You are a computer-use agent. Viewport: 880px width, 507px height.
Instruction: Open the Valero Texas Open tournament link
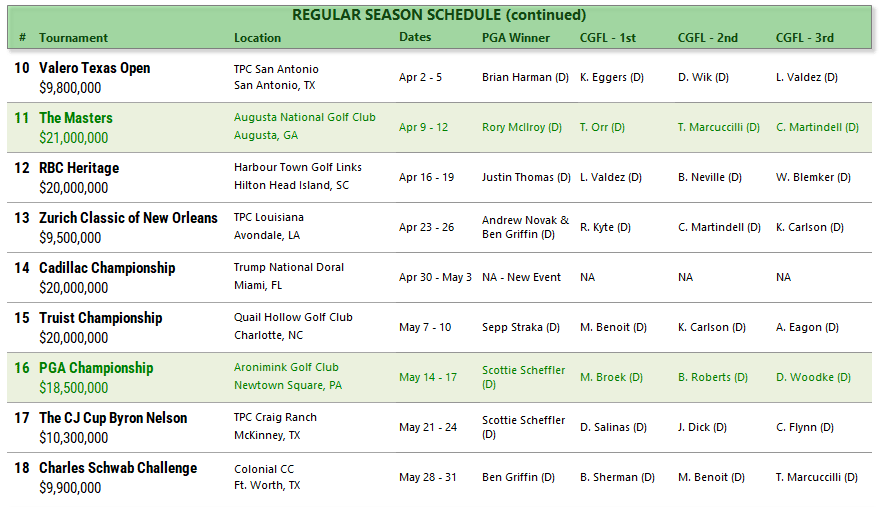click(x=95, y=68)
